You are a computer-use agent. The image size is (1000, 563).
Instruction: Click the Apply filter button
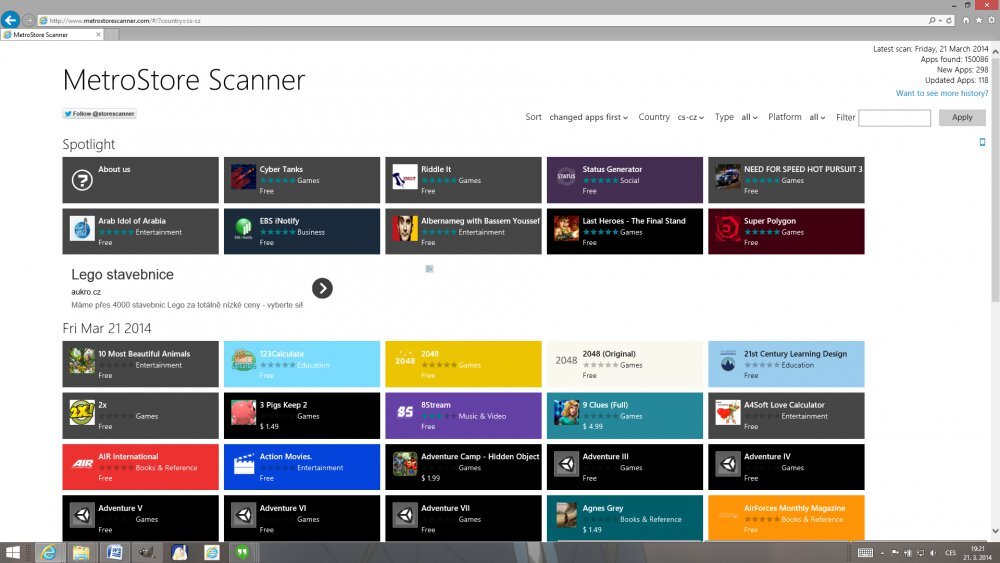click(961, 118)
